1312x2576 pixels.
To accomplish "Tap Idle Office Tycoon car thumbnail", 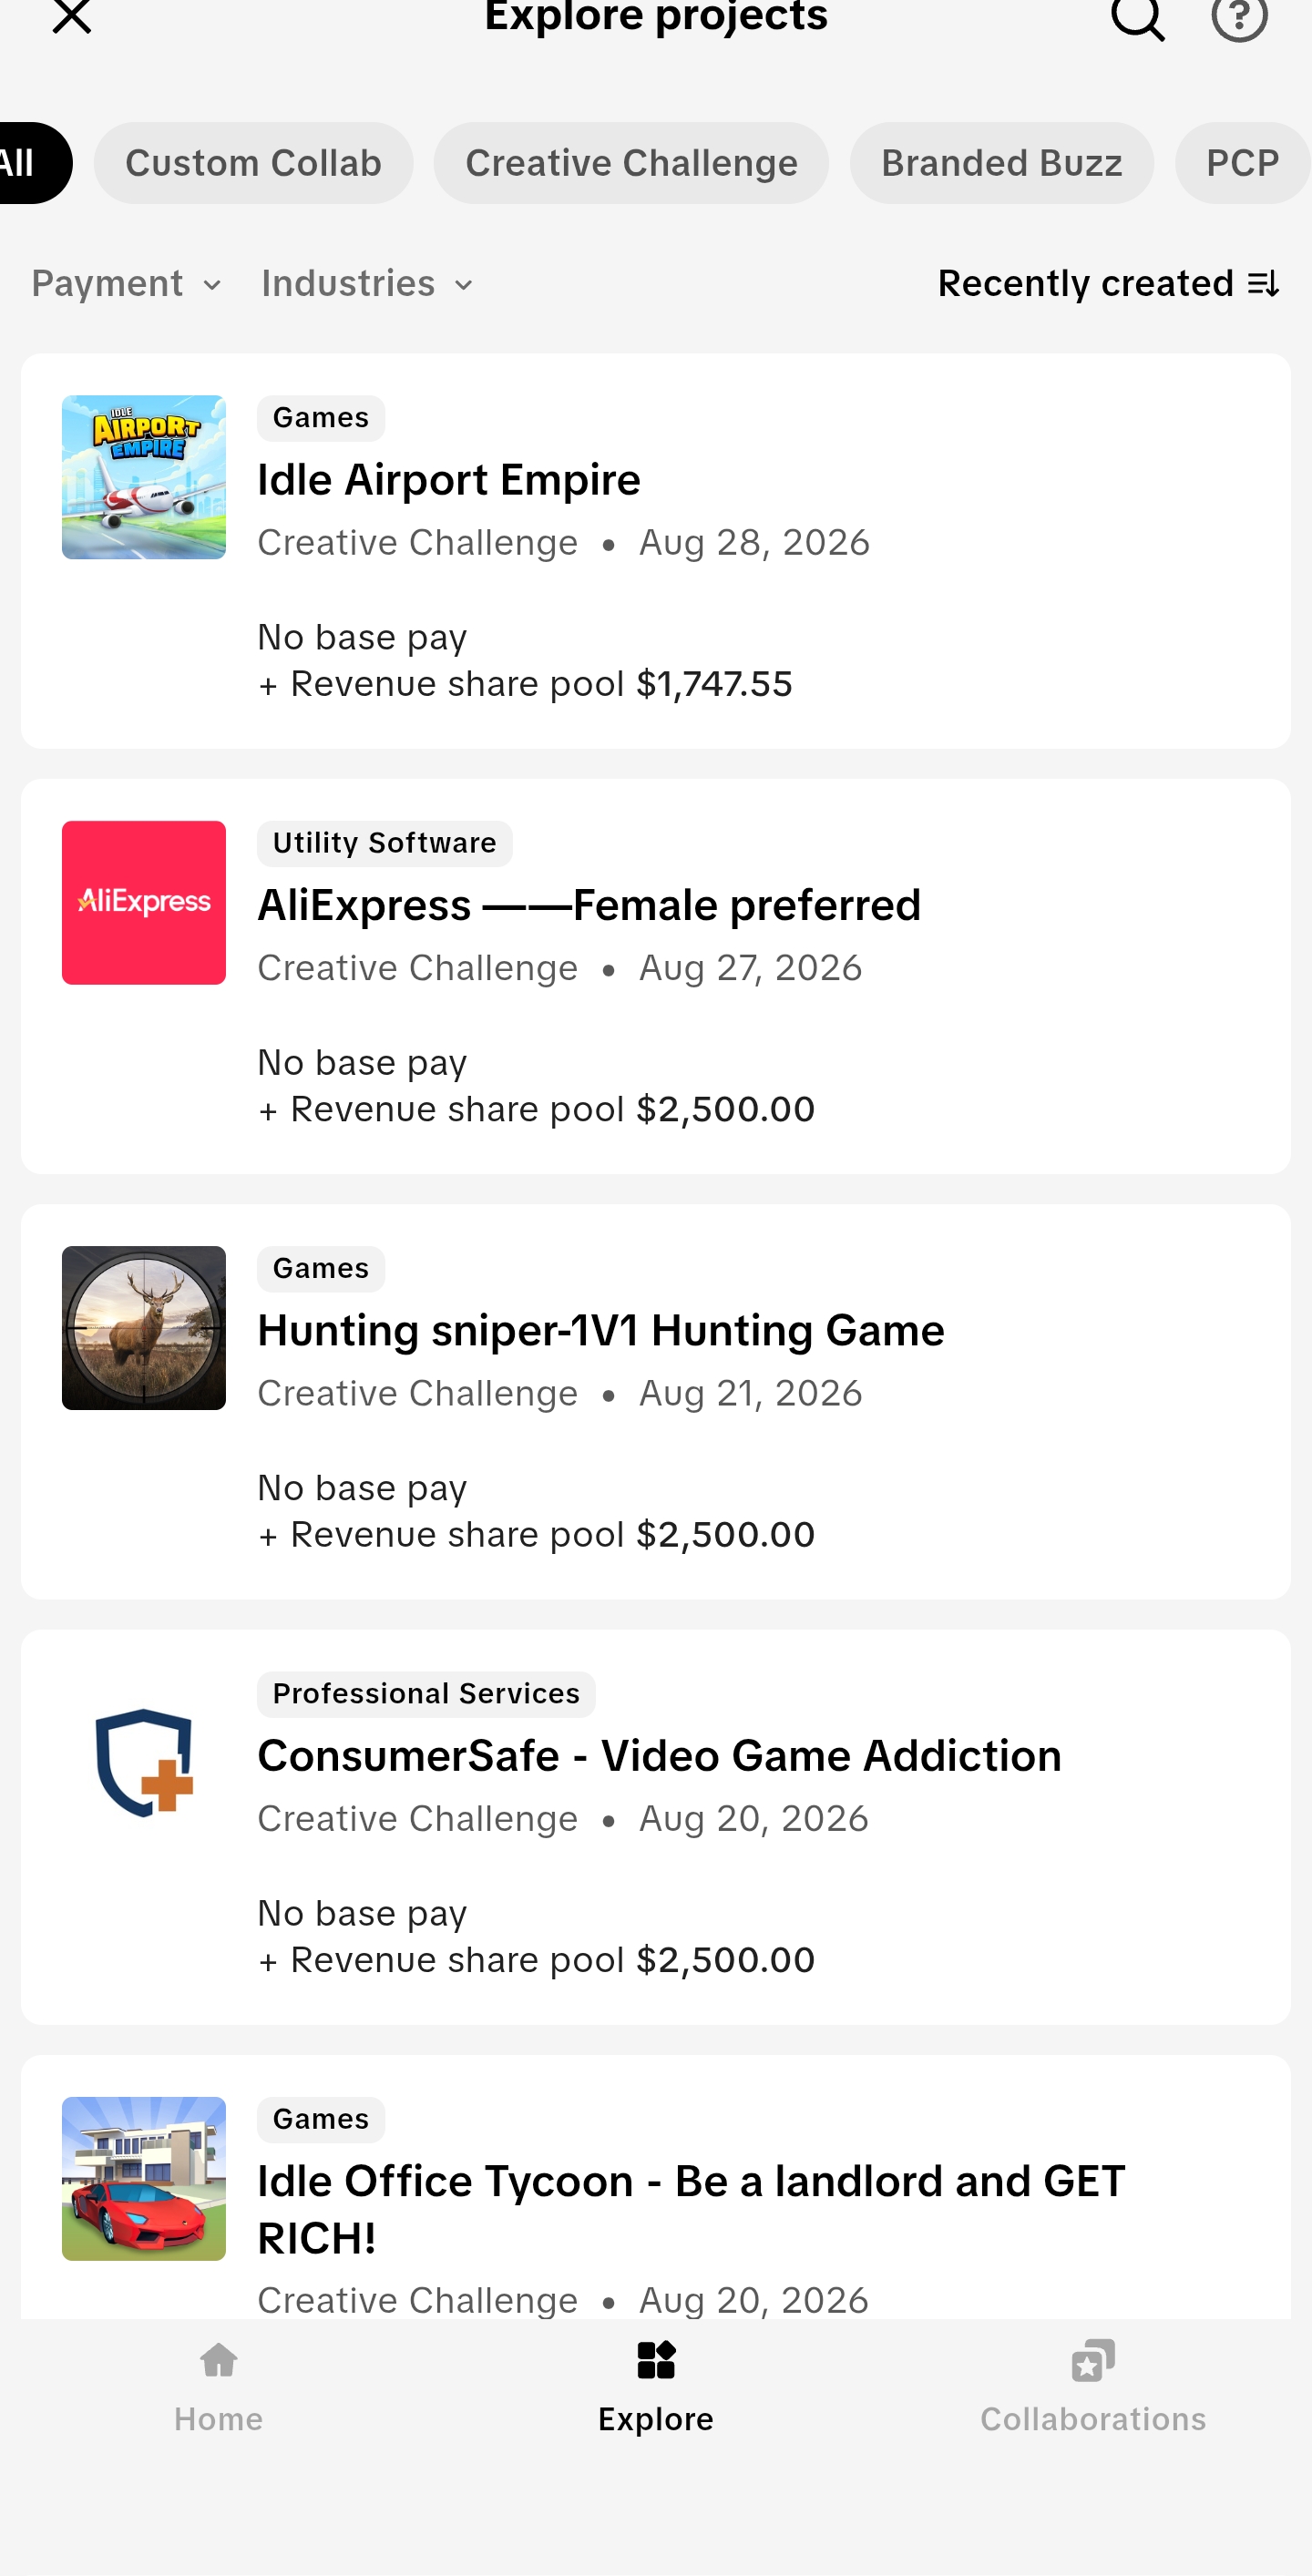I will pos(144,2178).
